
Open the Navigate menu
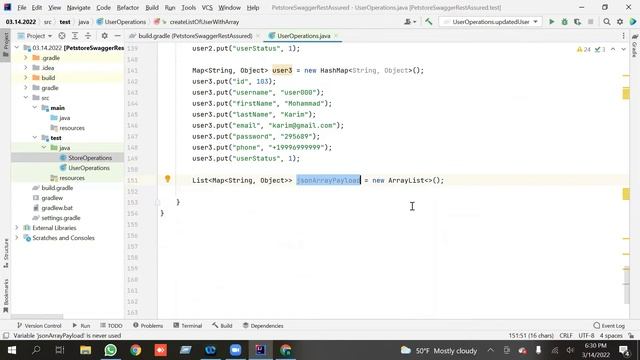coord(78,7)
